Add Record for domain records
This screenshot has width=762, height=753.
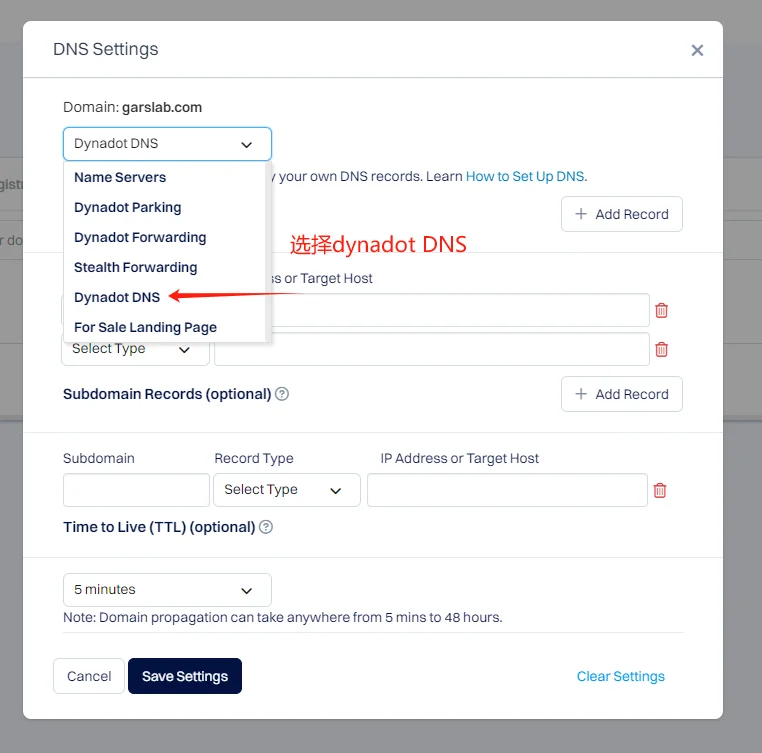click(x=622, y=214)
